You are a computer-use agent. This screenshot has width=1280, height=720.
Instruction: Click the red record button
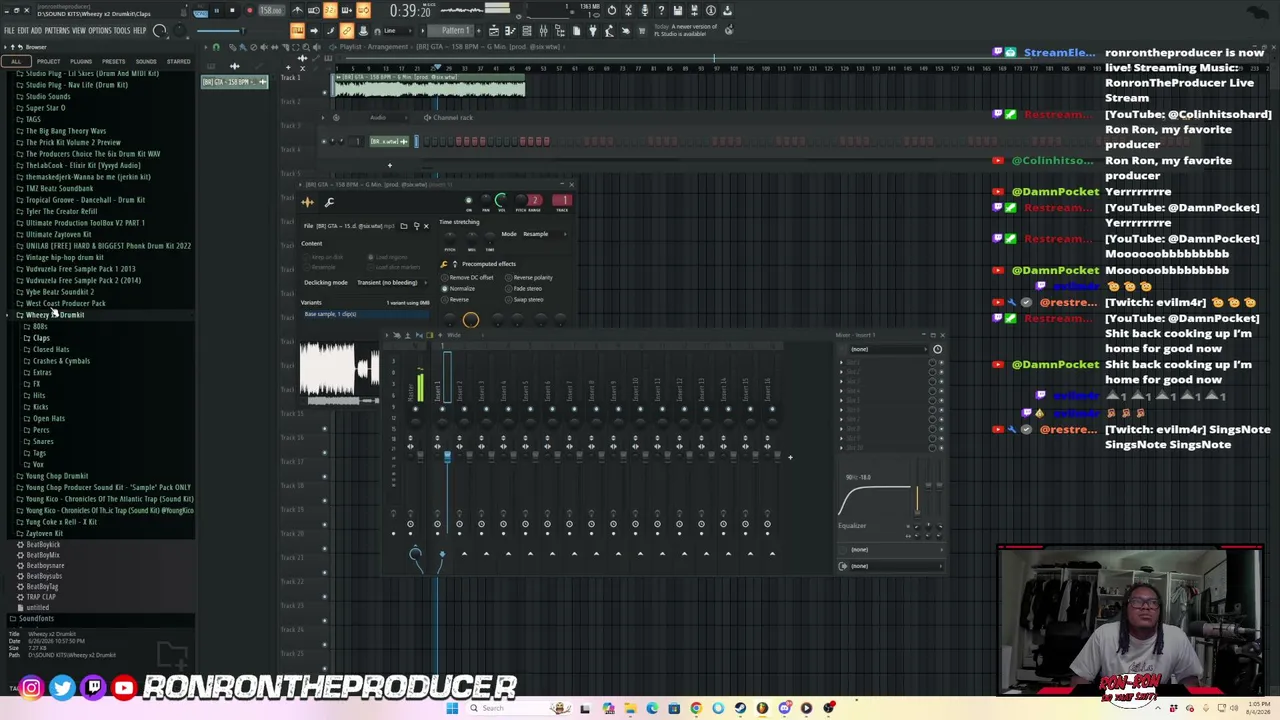click(x=249, y=11)
